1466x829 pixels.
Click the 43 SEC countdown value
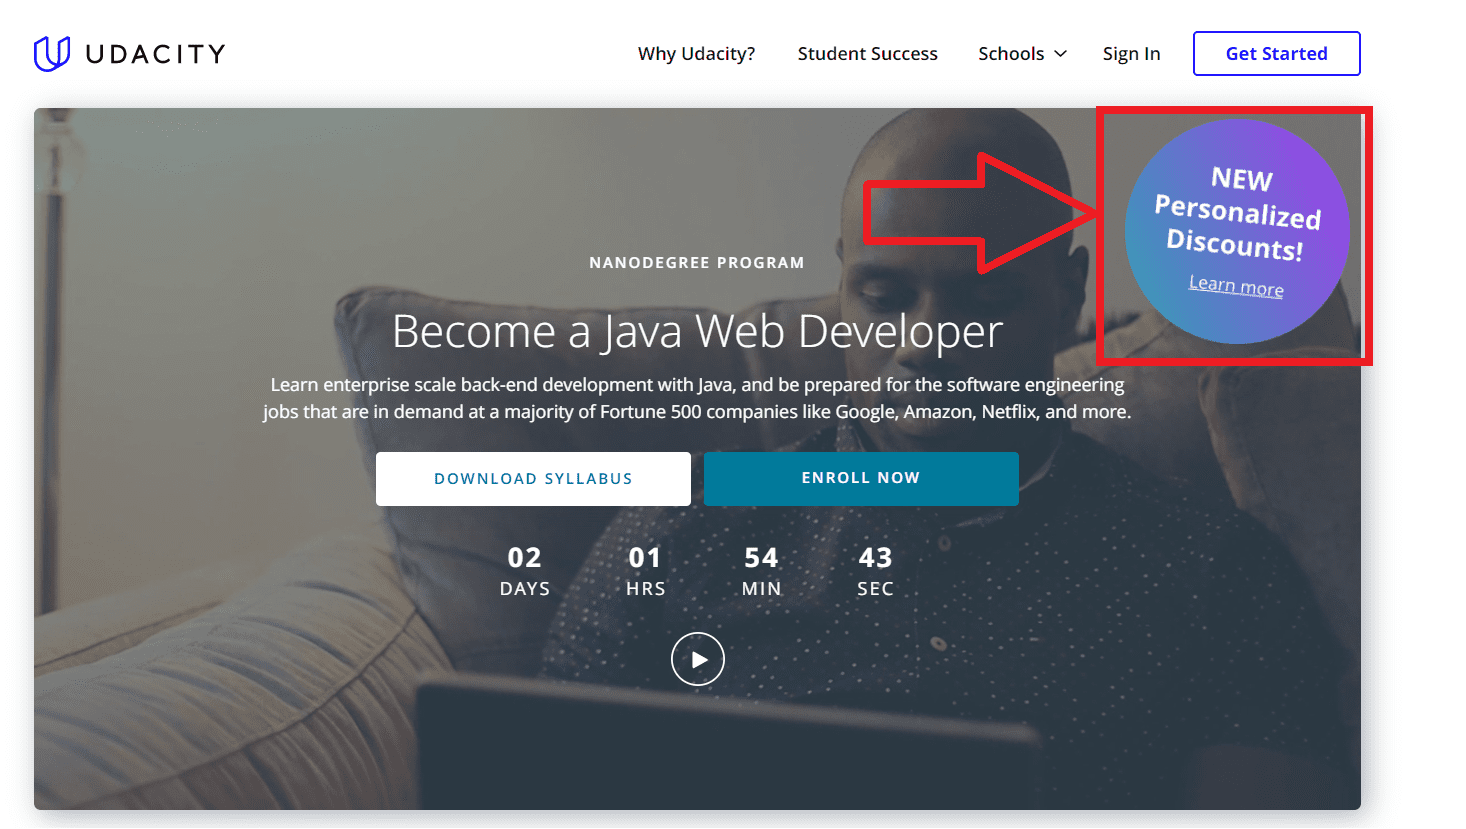pos(875,557)
